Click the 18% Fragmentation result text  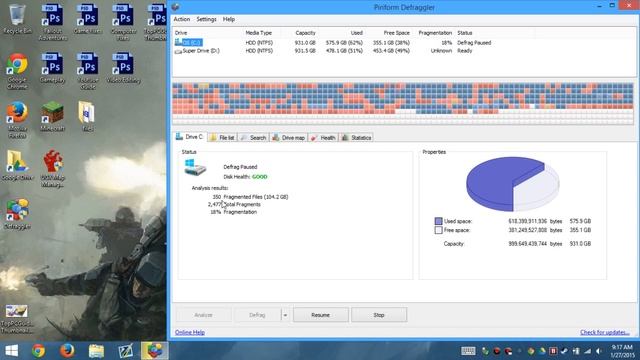click(234, 212)
